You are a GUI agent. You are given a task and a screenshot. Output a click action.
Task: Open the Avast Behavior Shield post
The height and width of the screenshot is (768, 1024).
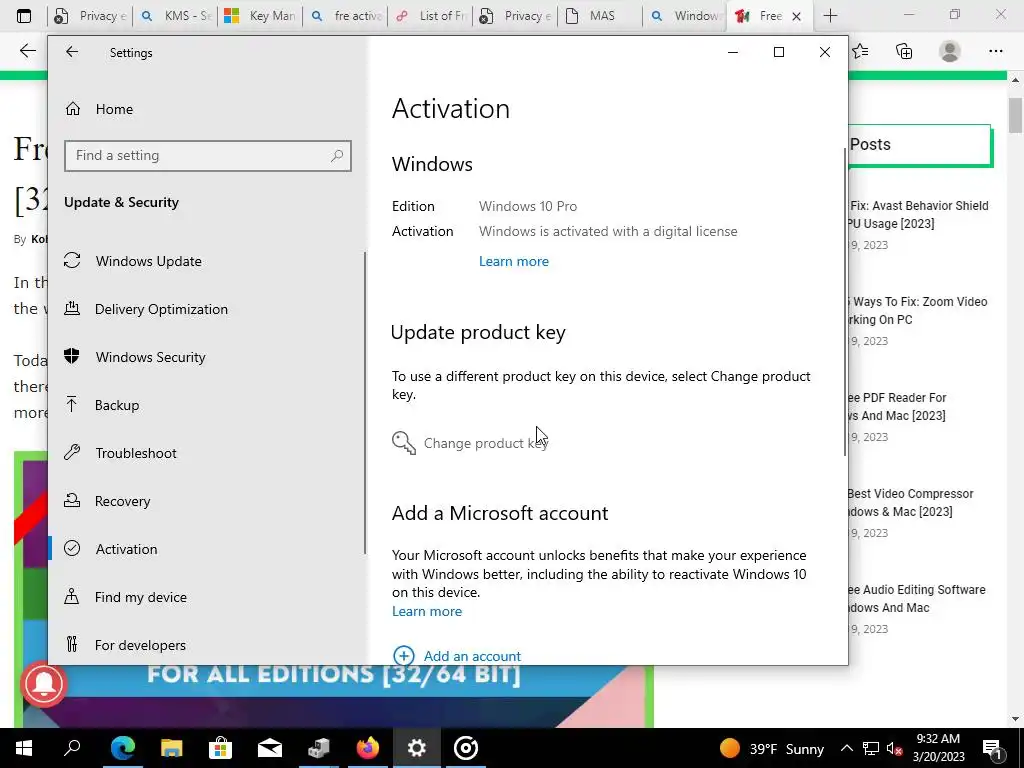coord(919,214)
